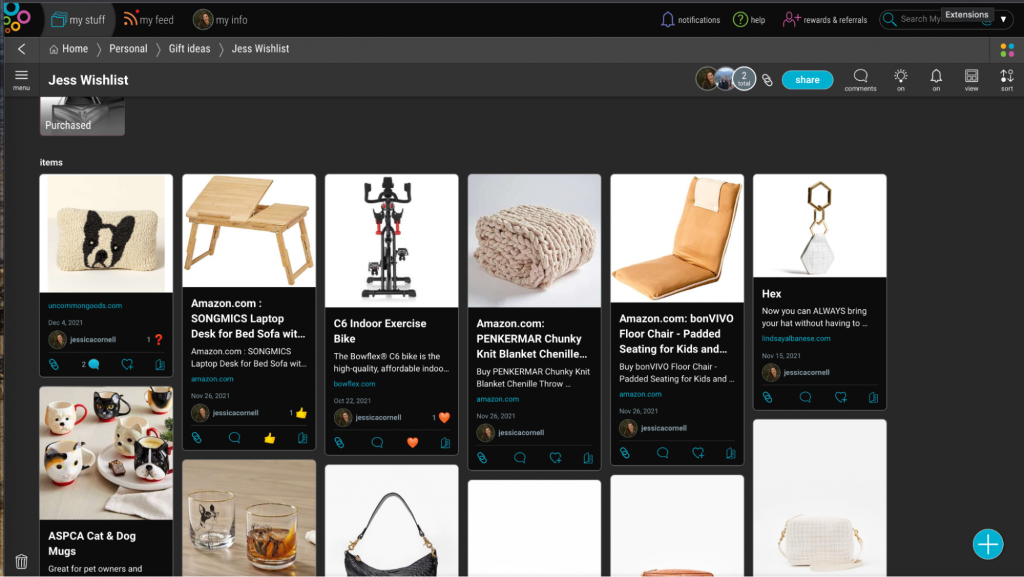
Task: Add heart reaction to the Hex card
Action: [x=840, y=397]
